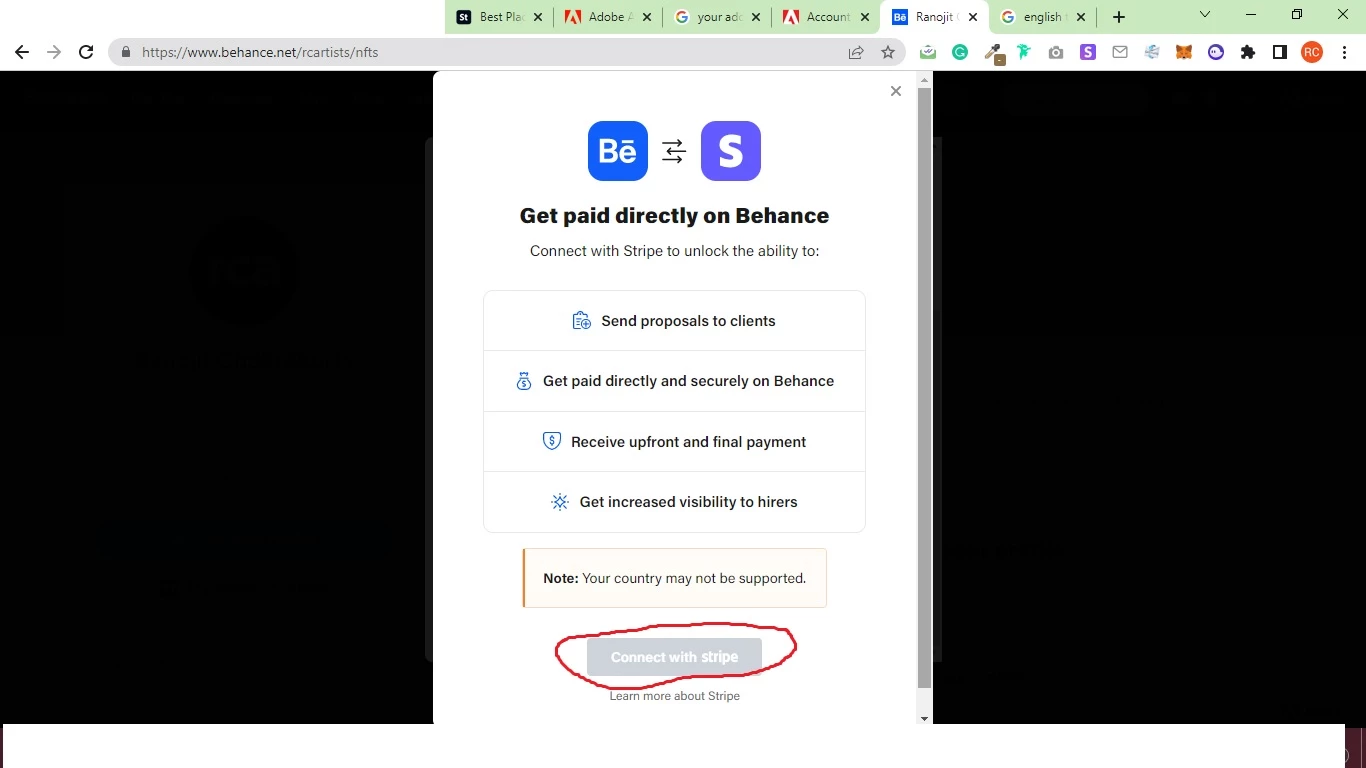The image size is (1366, 768).
Task: Open the teal bird extension
Action: [1024, 52]
